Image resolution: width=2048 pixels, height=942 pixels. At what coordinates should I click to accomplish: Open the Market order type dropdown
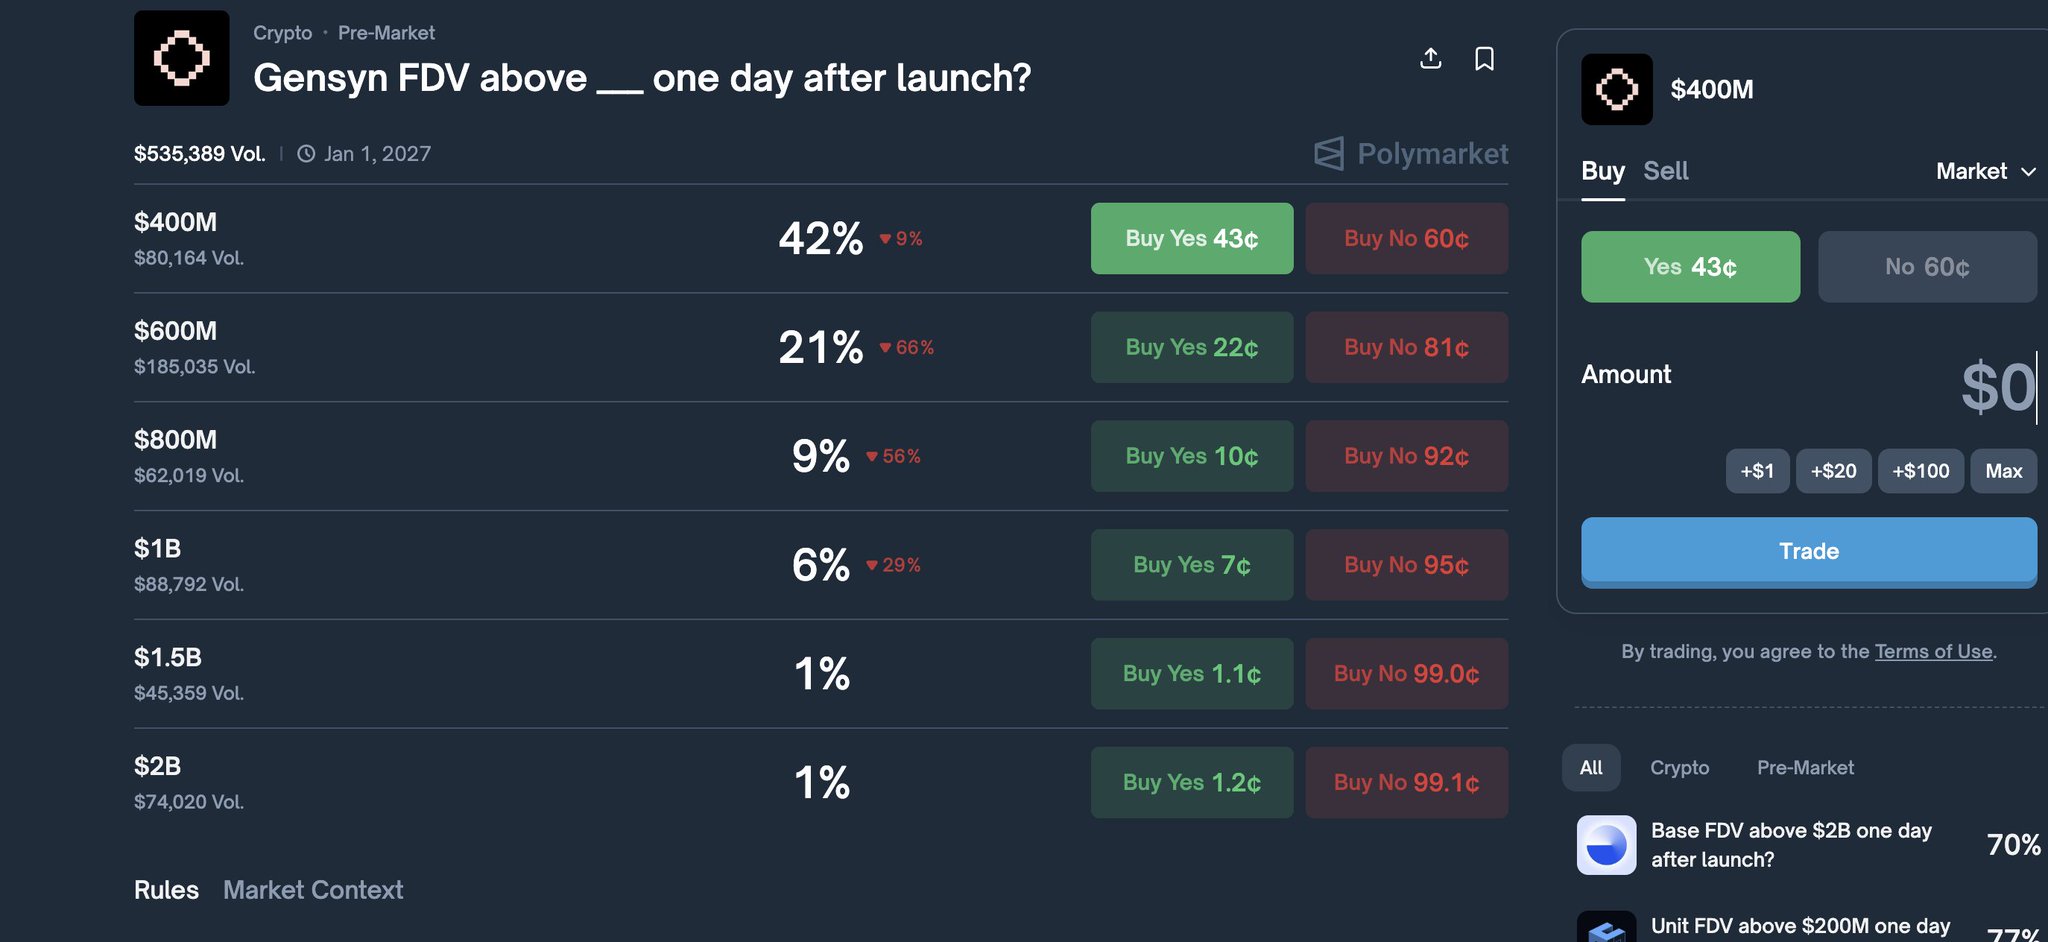point(1985,171)
